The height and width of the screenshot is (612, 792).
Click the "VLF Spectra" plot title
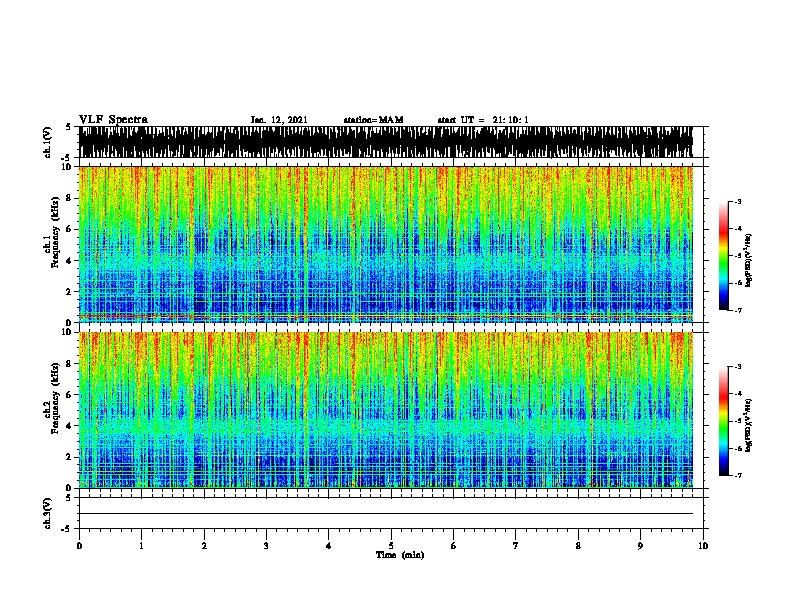[113, 120]
